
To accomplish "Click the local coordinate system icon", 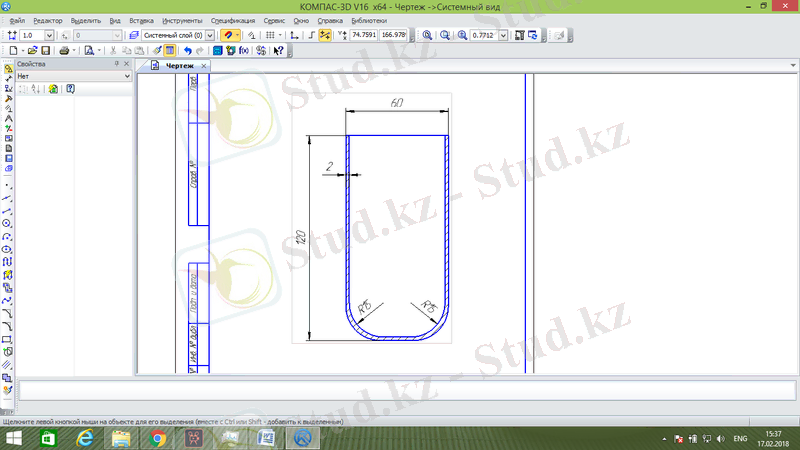I will click(294, 35).
